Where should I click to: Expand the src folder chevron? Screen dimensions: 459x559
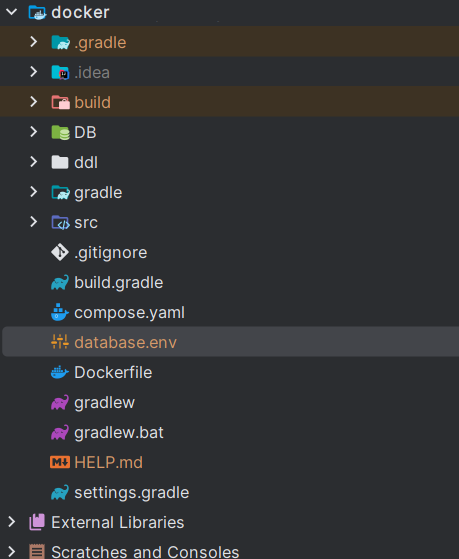[34, 222]
